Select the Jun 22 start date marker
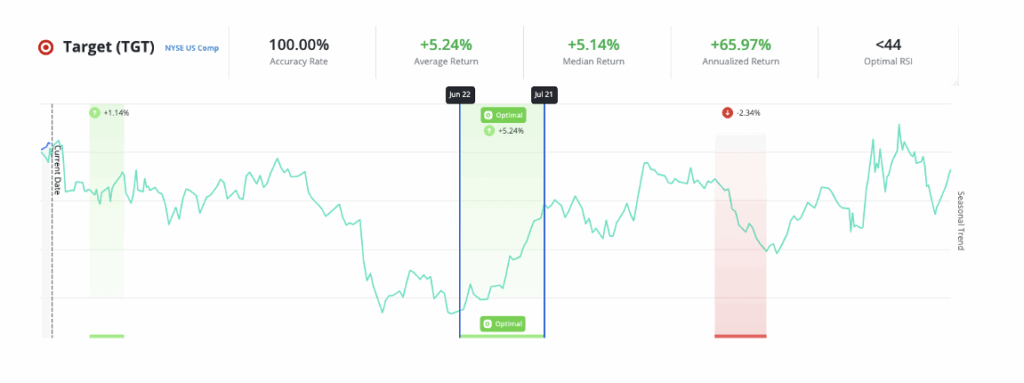 point(459,94)
